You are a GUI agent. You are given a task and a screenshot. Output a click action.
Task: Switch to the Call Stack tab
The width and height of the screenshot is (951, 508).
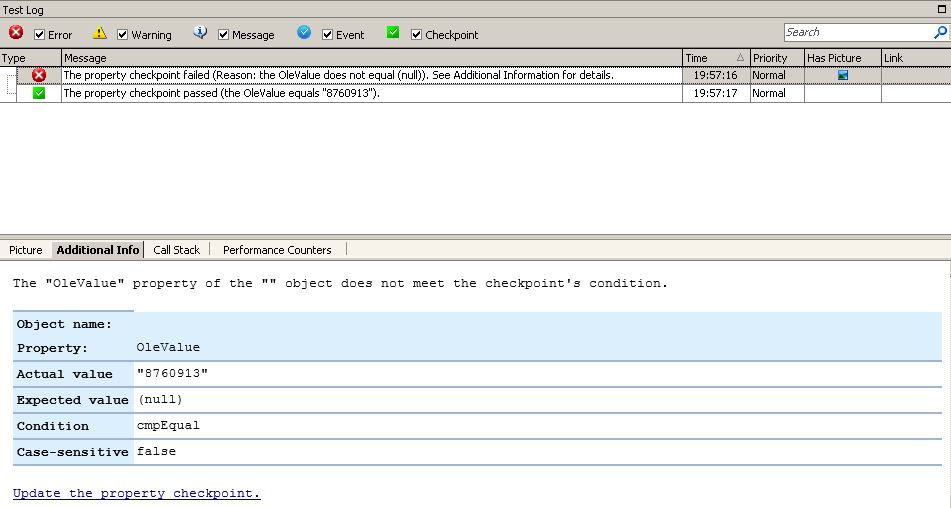[176, 250]
